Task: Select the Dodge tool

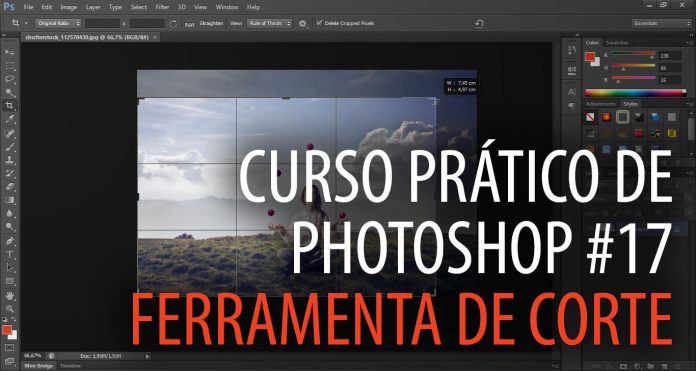Action: (x=9, y=227)
